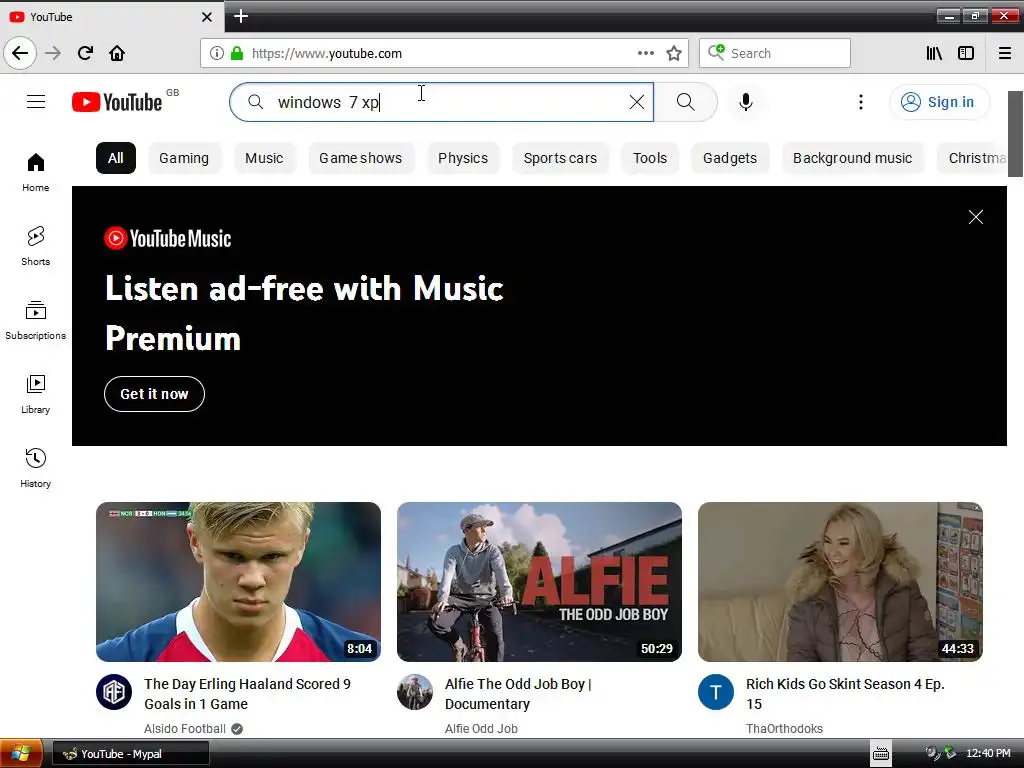
Task: Open a new tab with plus button
Action: pyautogui.click(x=241, y=16)
